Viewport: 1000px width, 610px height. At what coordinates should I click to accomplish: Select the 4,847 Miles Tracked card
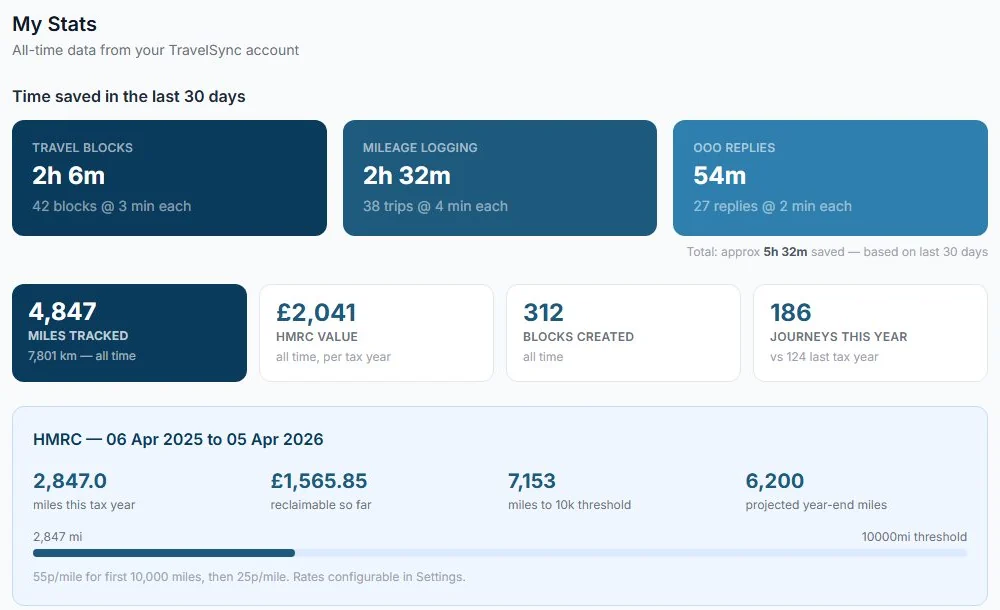pyautogui.click(x=129, y=333)
